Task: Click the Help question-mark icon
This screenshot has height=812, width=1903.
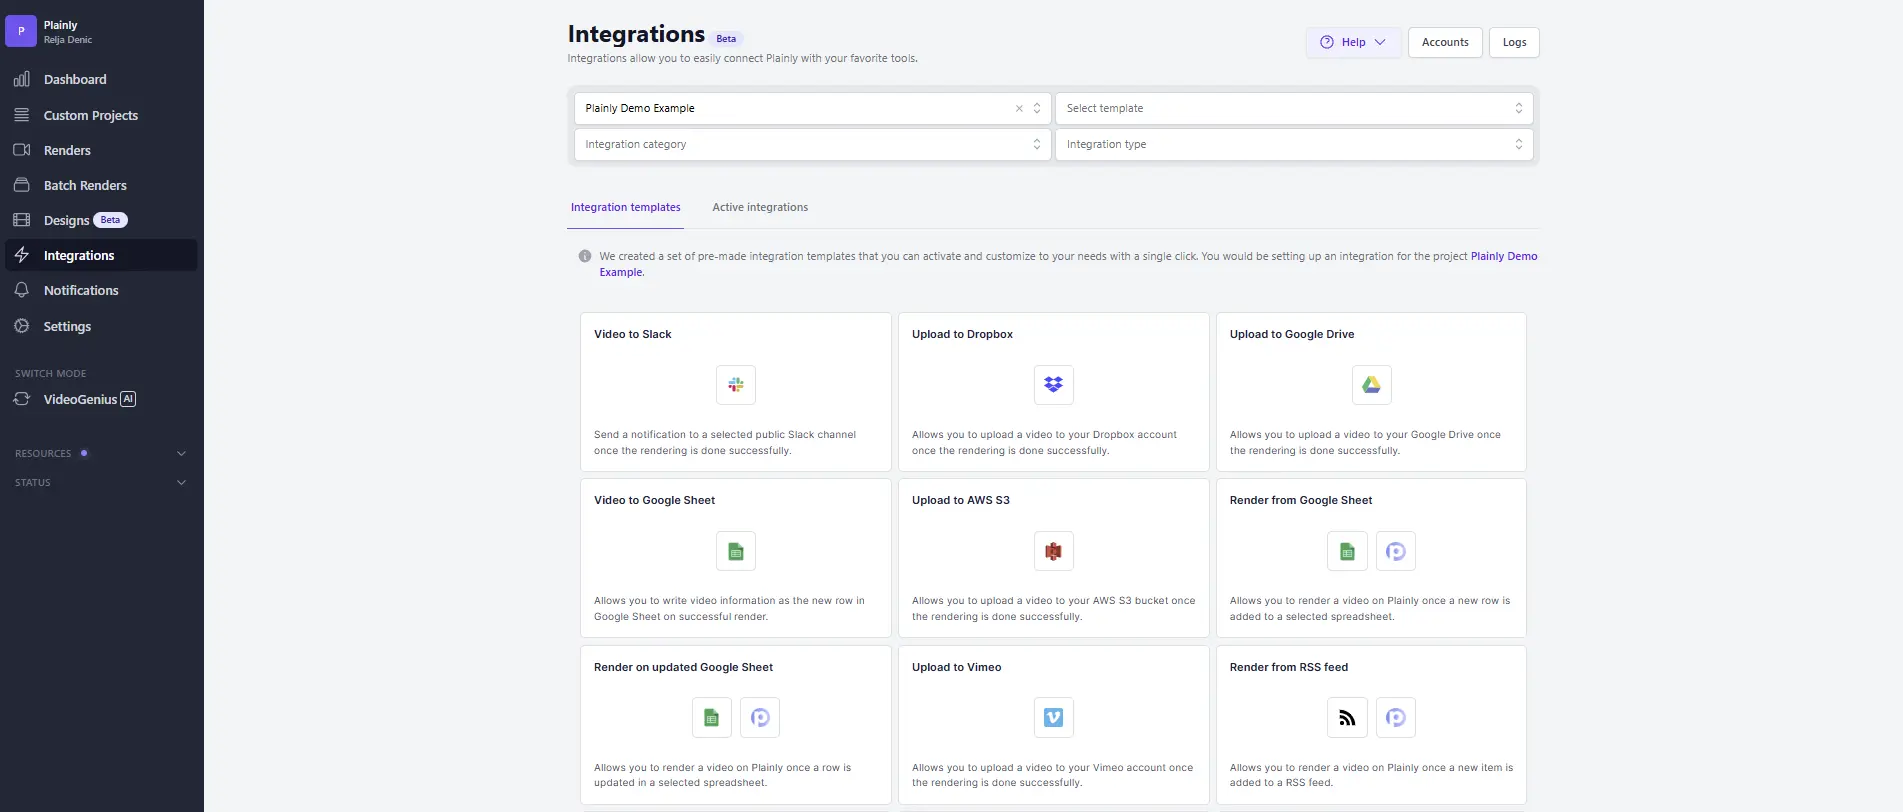Action: click(1327, 42)
